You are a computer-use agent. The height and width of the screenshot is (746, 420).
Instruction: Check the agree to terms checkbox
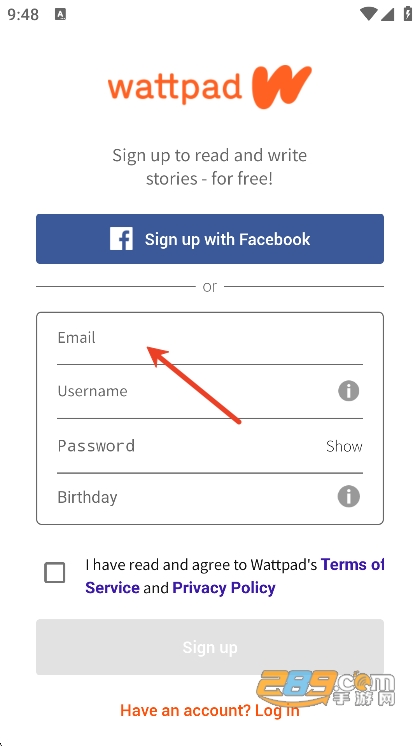[x=55, y=573]
